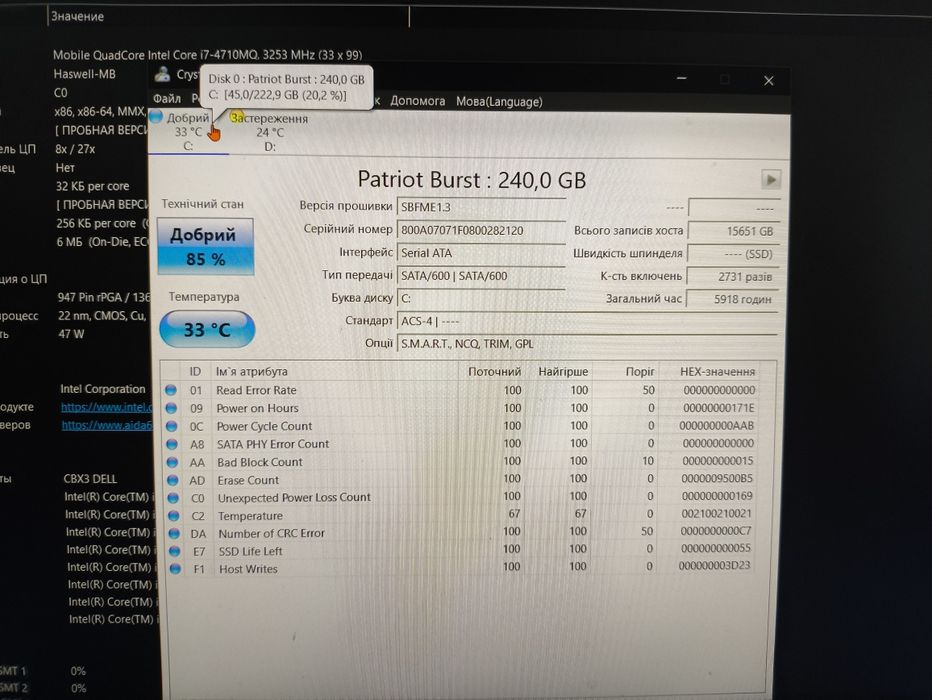This screenshot has width=932, height=700.
Task: Open the aida64 link in background window
Action: click(107, 425)
